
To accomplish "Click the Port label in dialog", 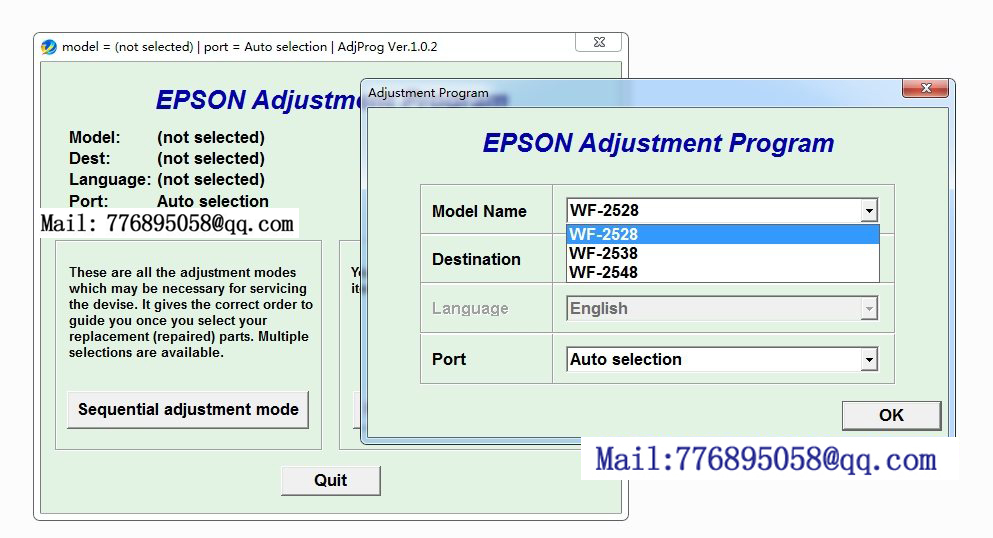I will click(x=448, y=360).
